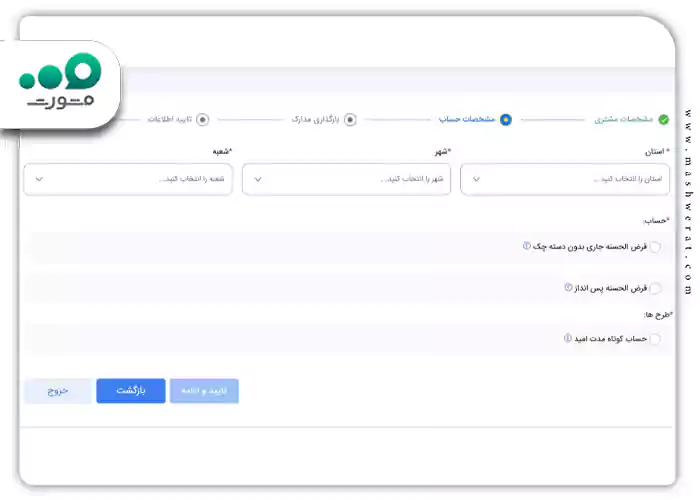Image resolution: width=700 pixels, height=500 pixels.
Task: Click the تایید و ادامه button
Action: point(204,391)
